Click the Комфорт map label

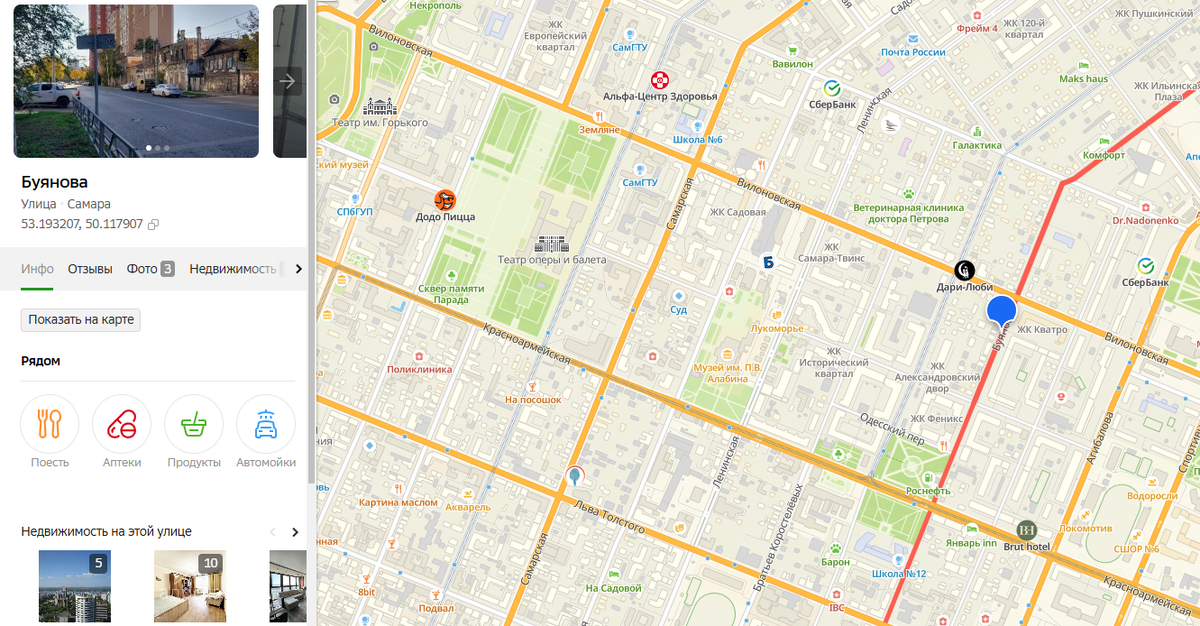1104,155
